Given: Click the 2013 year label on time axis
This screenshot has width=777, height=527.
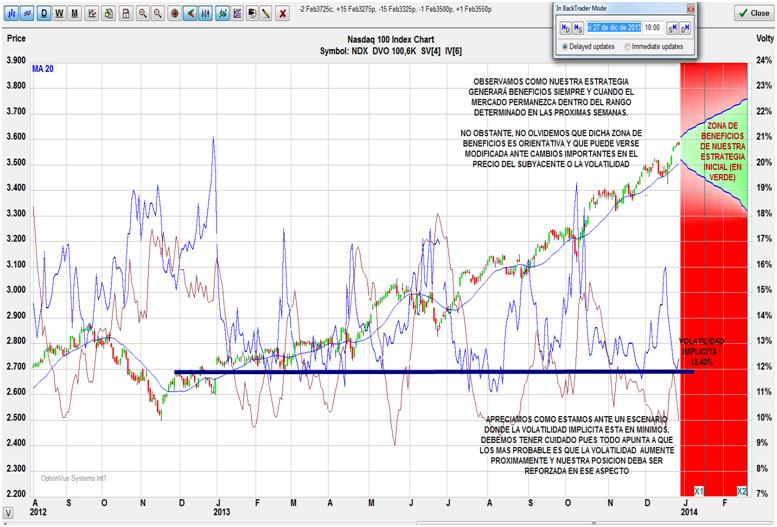Looking at the screenshot, I should [222, 512].
